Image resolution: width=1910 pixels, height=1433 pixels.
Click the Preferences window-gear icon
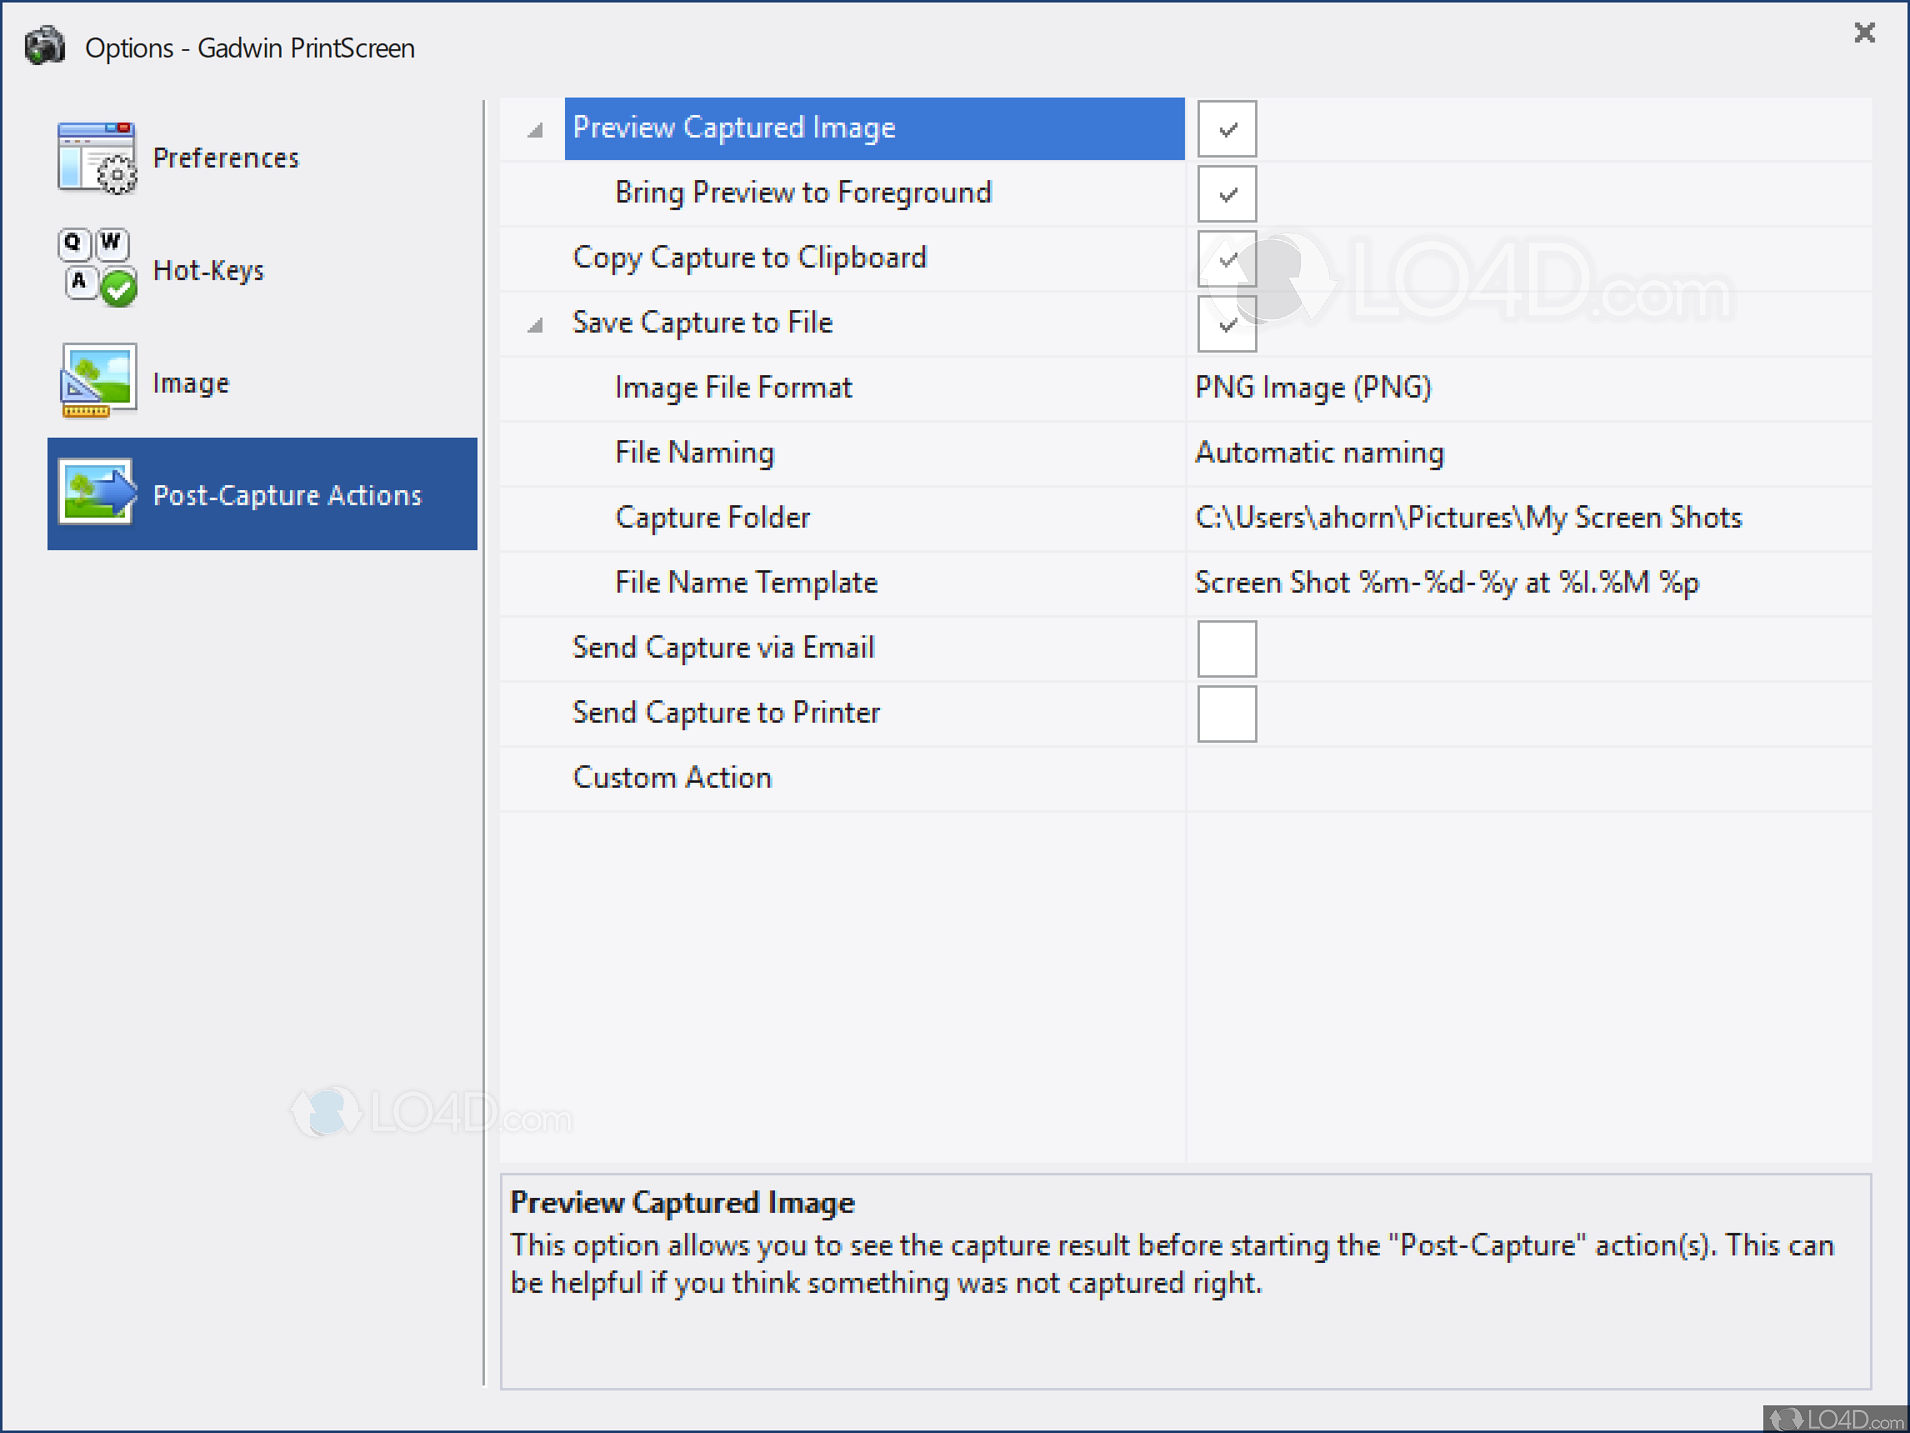click(x=96, y=157)
